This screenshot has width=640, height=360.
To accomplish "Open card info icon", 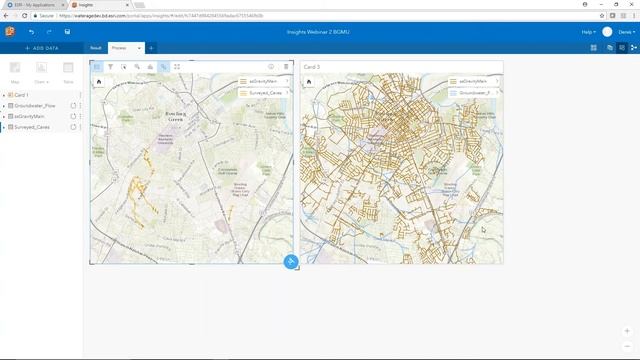I will coord(271,67).
